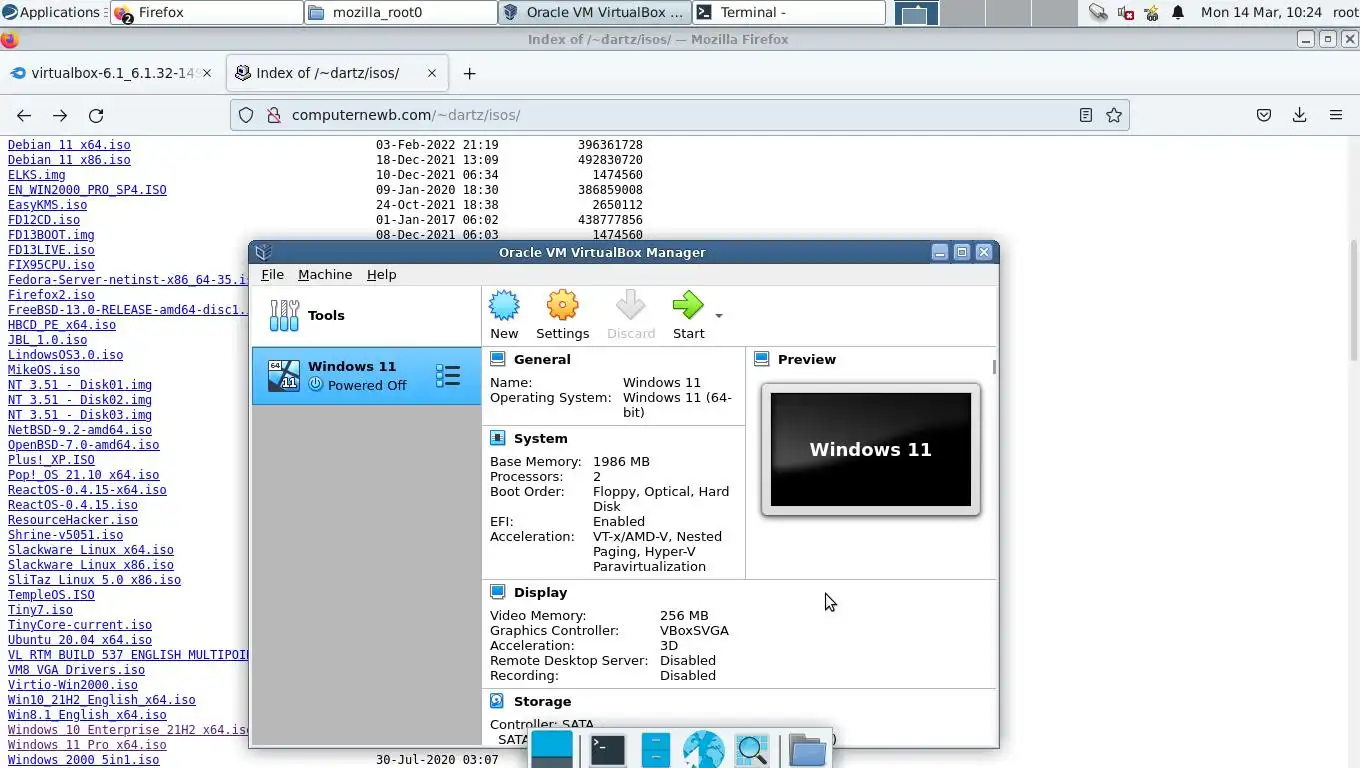Open the application finder magnifier in dock
1360x768 pixels.
click(x=752, y=750)
